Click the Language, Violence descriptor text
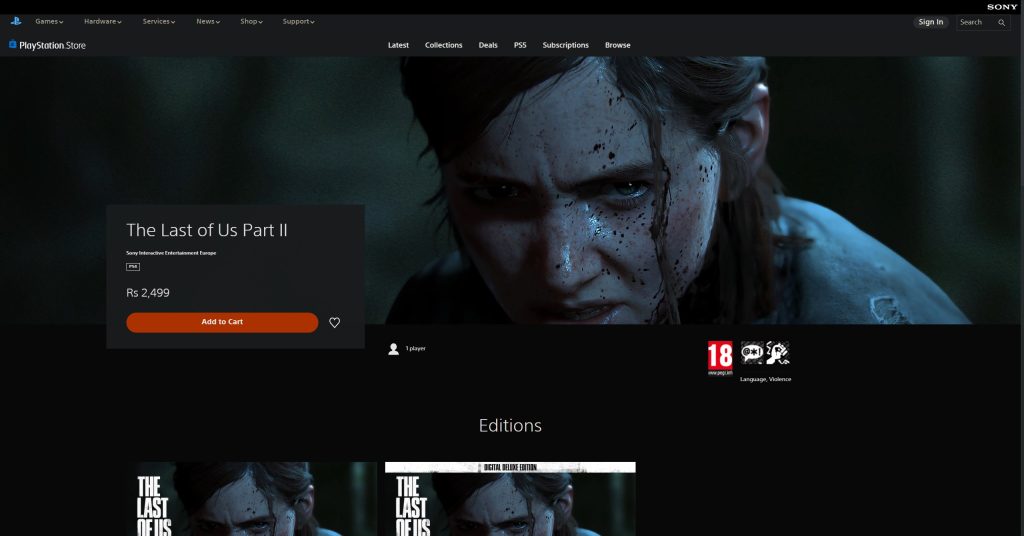1024x536 pixels. click(765, 379)
